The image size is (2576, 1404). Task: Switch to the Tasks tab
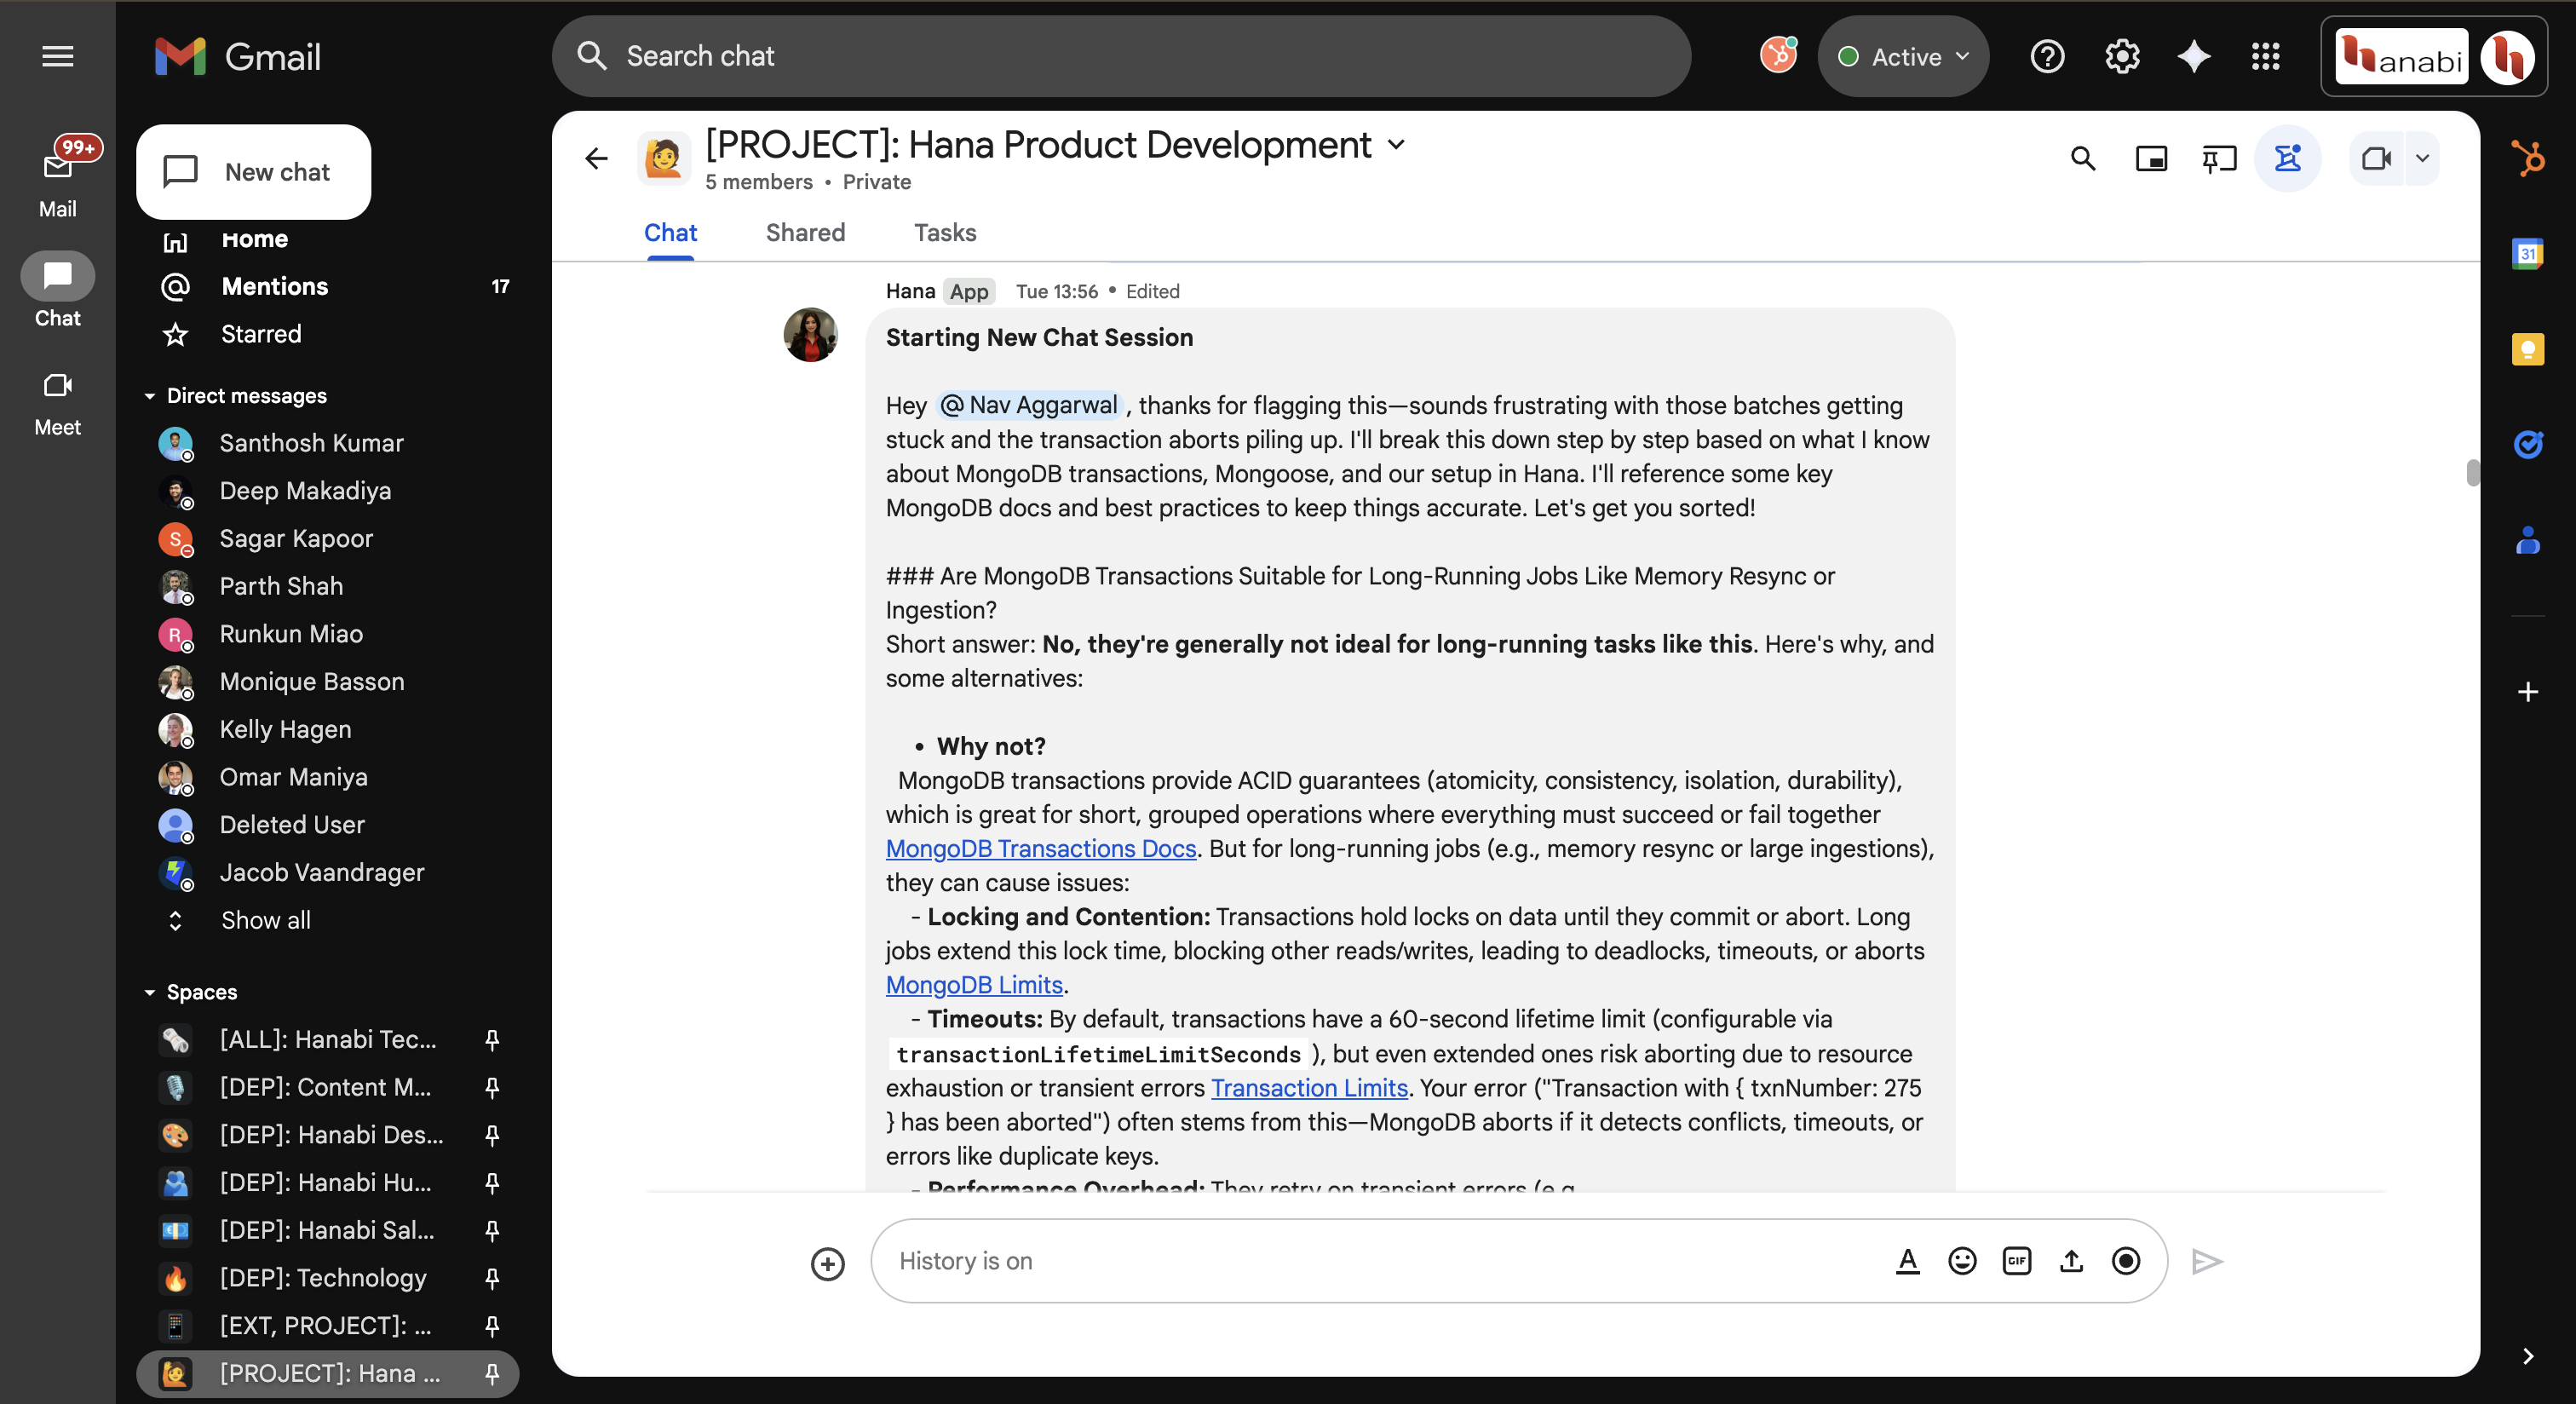[x=945, y=233]
